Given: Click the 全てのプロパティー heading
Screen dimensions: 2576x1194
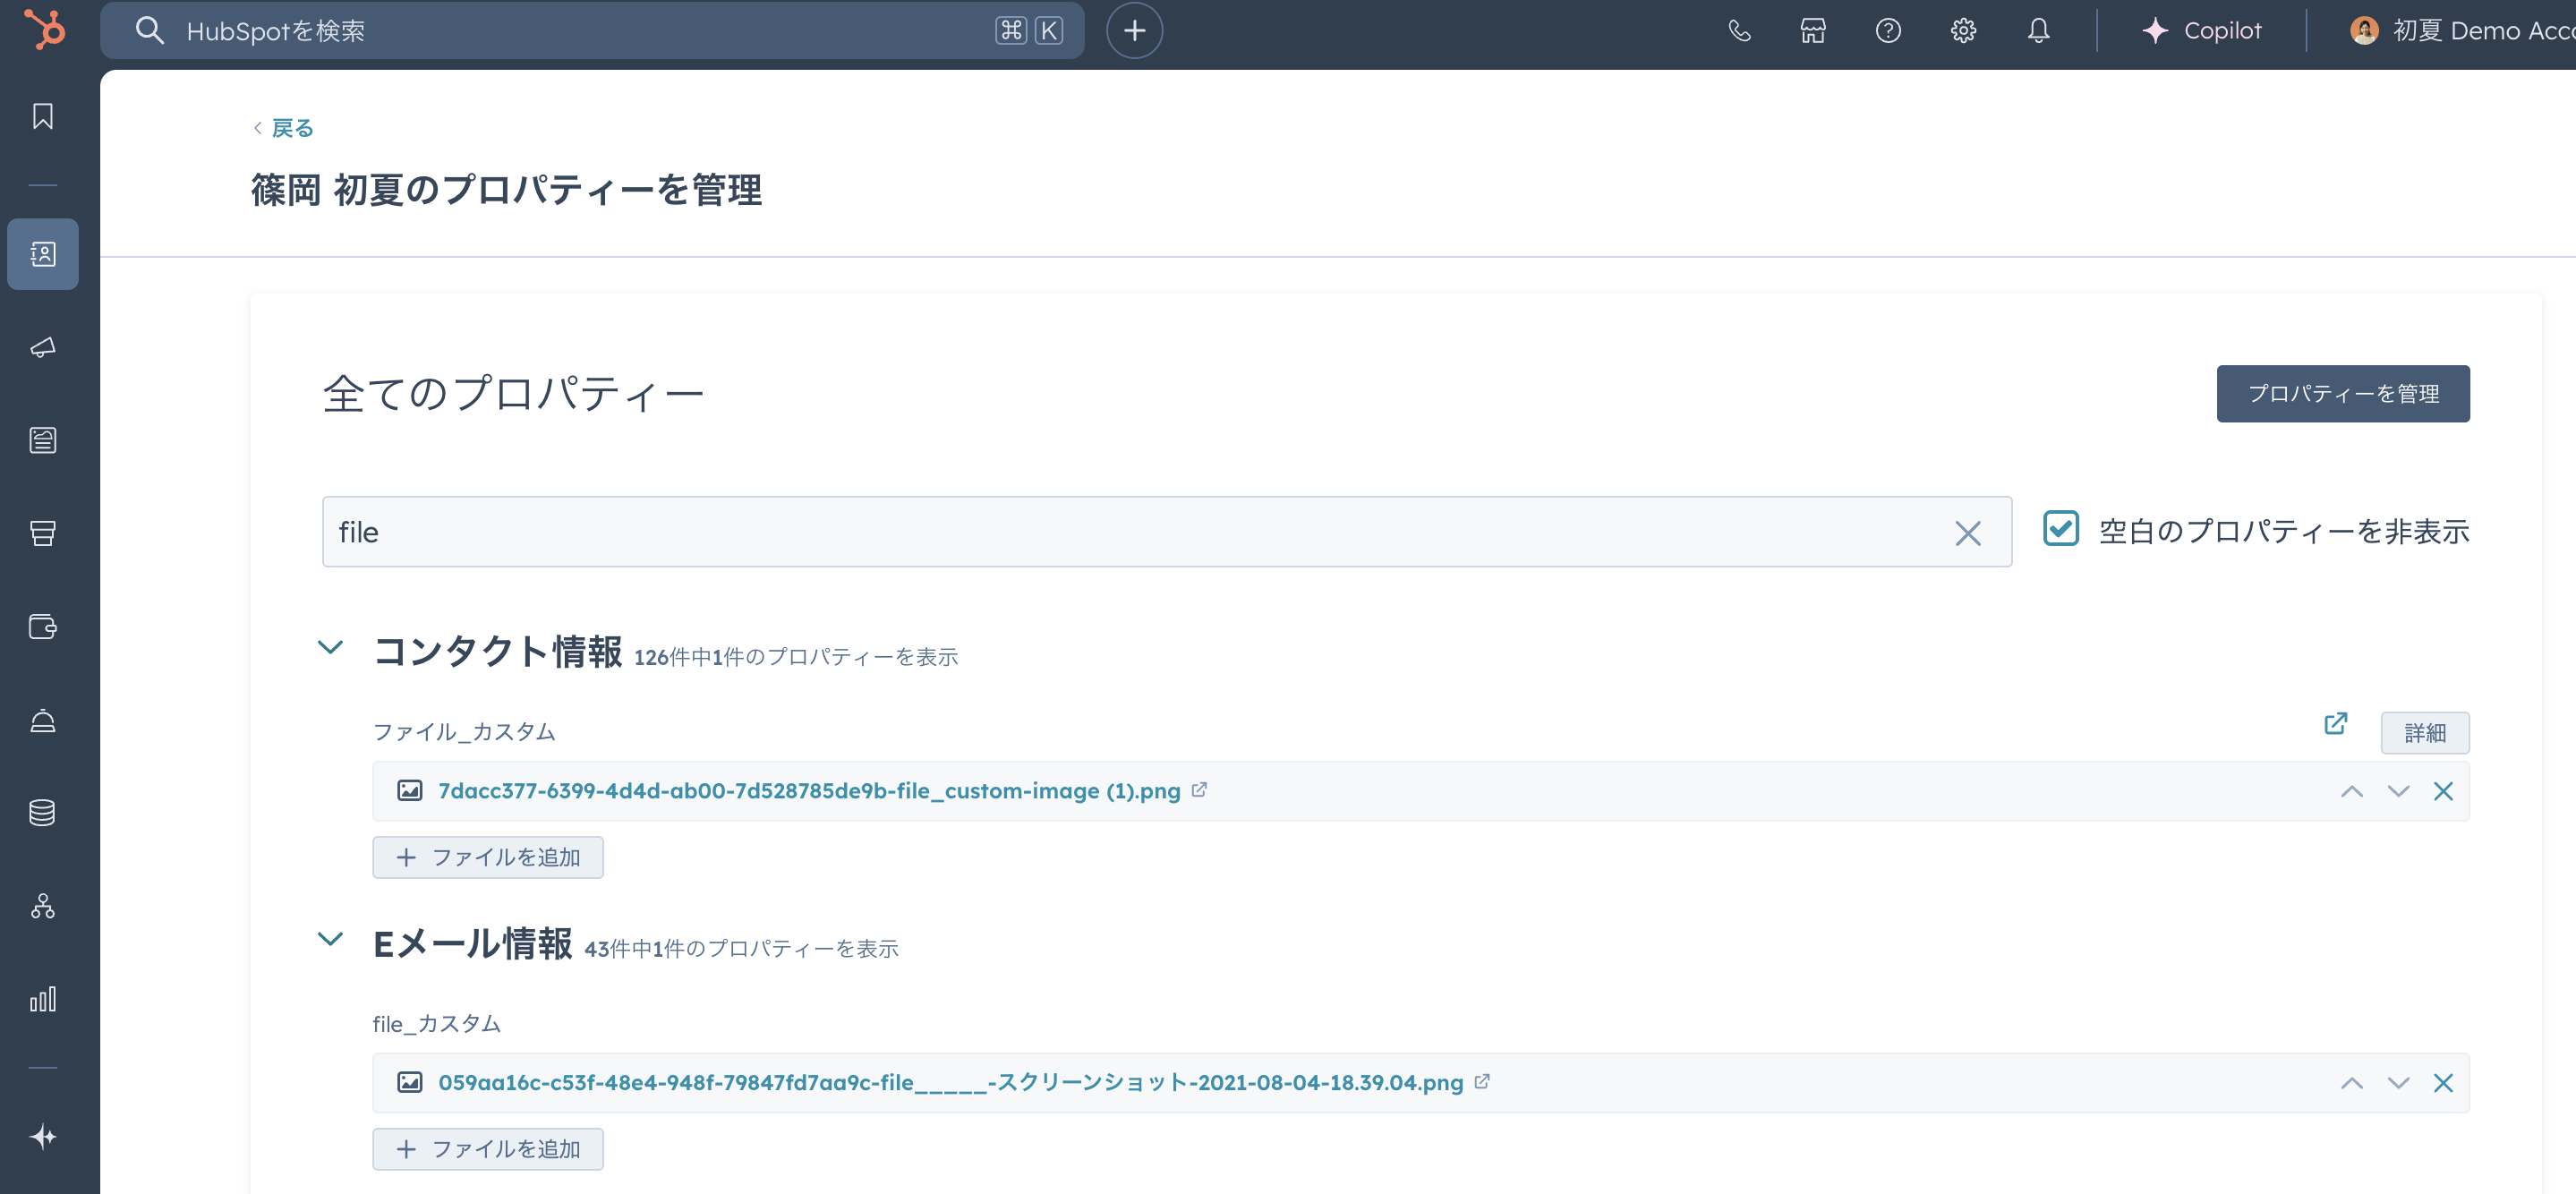Looking at the screenshot, I should click(513, 393).
